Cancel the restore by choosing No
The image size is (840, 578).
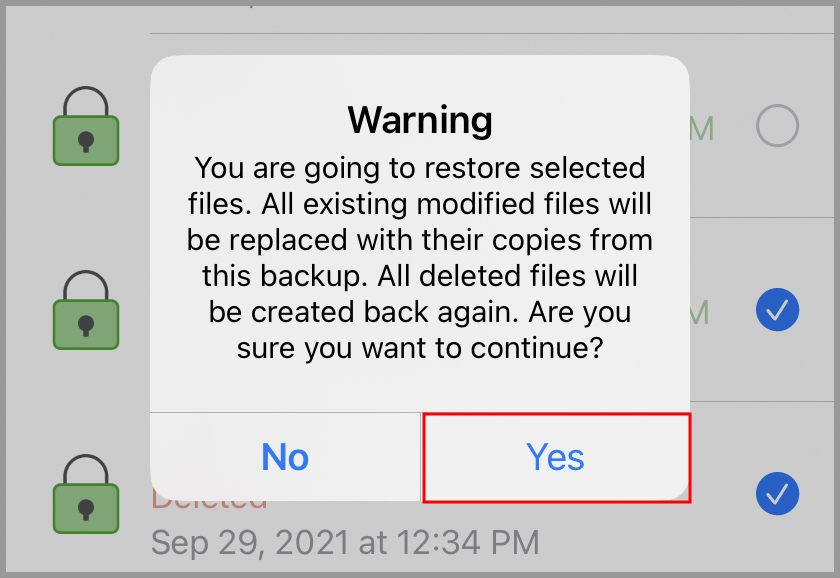click(285, 457)
